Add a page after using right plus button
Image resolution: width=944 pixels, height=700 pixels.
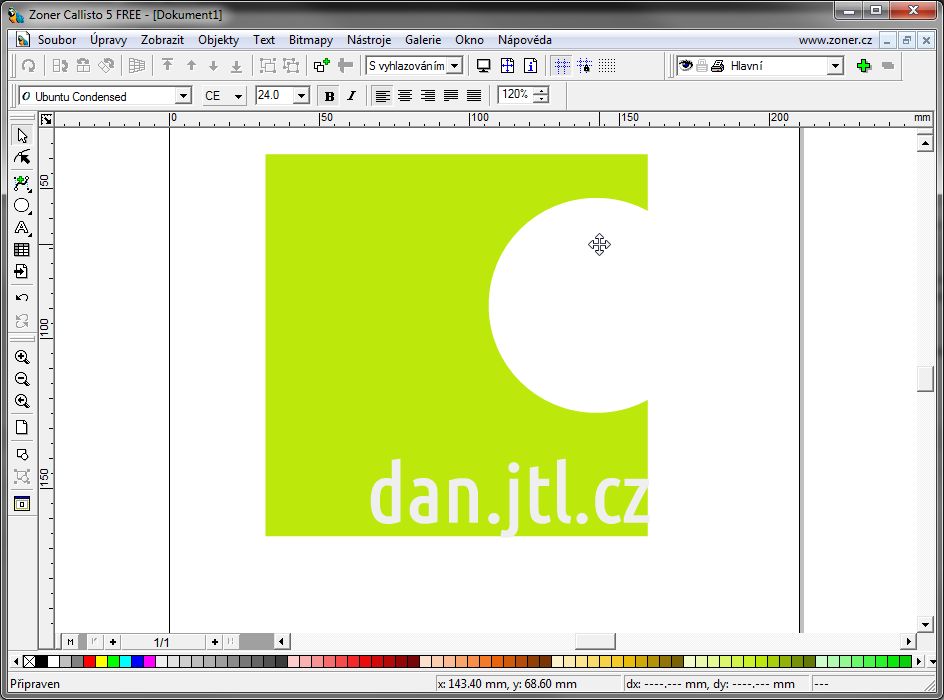point(215,642)
